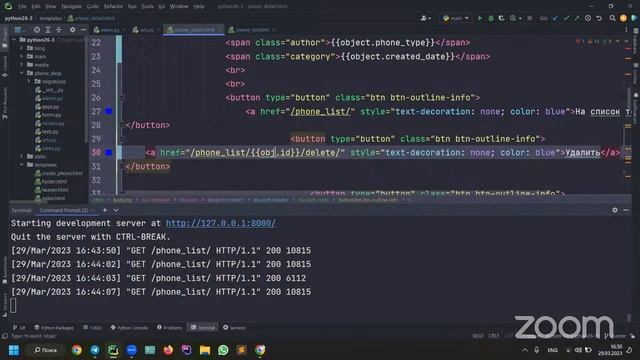Toggle code fold marker on line 28
This screenshot has width=640, height=360.
pos(122,125)
